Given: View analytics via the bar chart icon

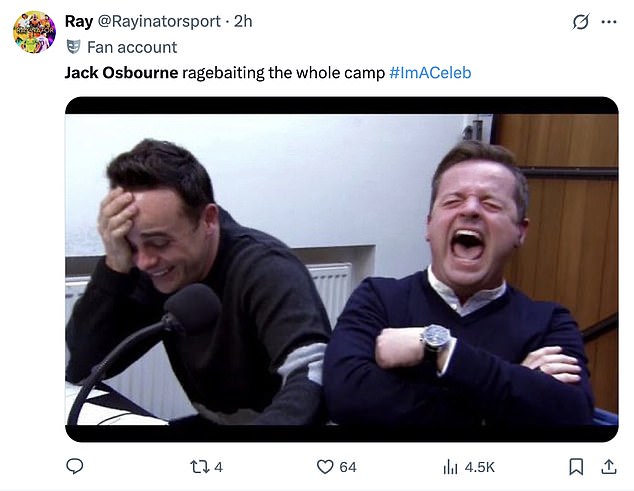Looking at the screenshot, I should pos(449,466).
